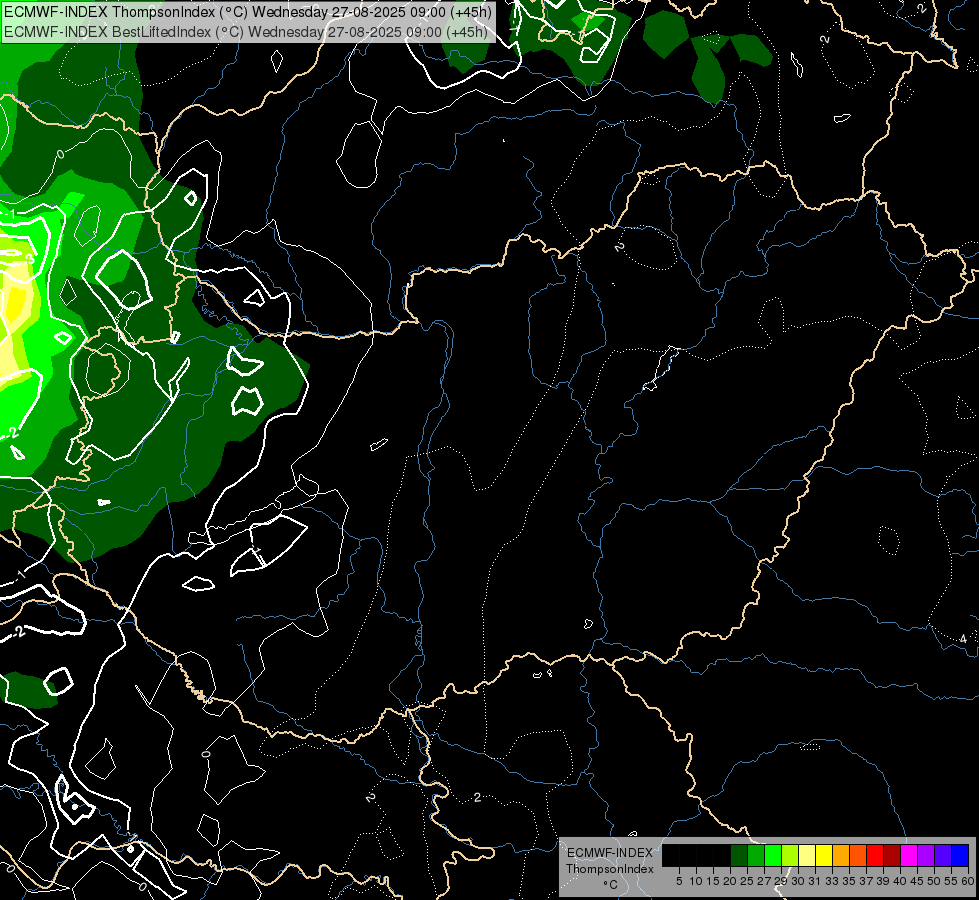Click legend tick value 33

832,881
